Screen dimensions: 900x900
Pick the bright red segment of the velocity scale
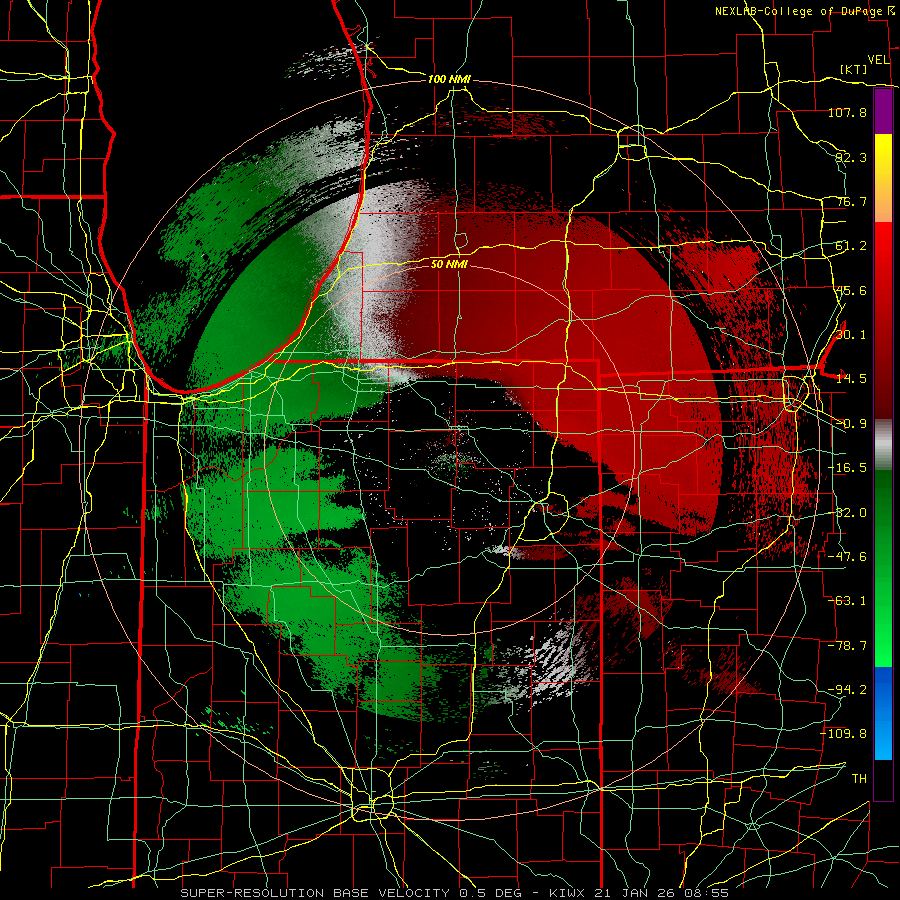(x=883, y=321)
